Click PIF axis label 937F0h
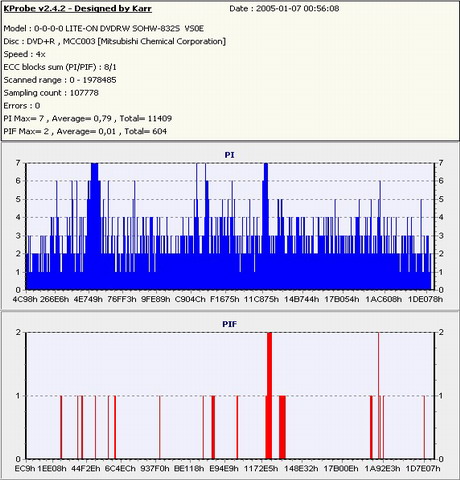460x480 pixels. pyautogui.click(x=155, y=469)
